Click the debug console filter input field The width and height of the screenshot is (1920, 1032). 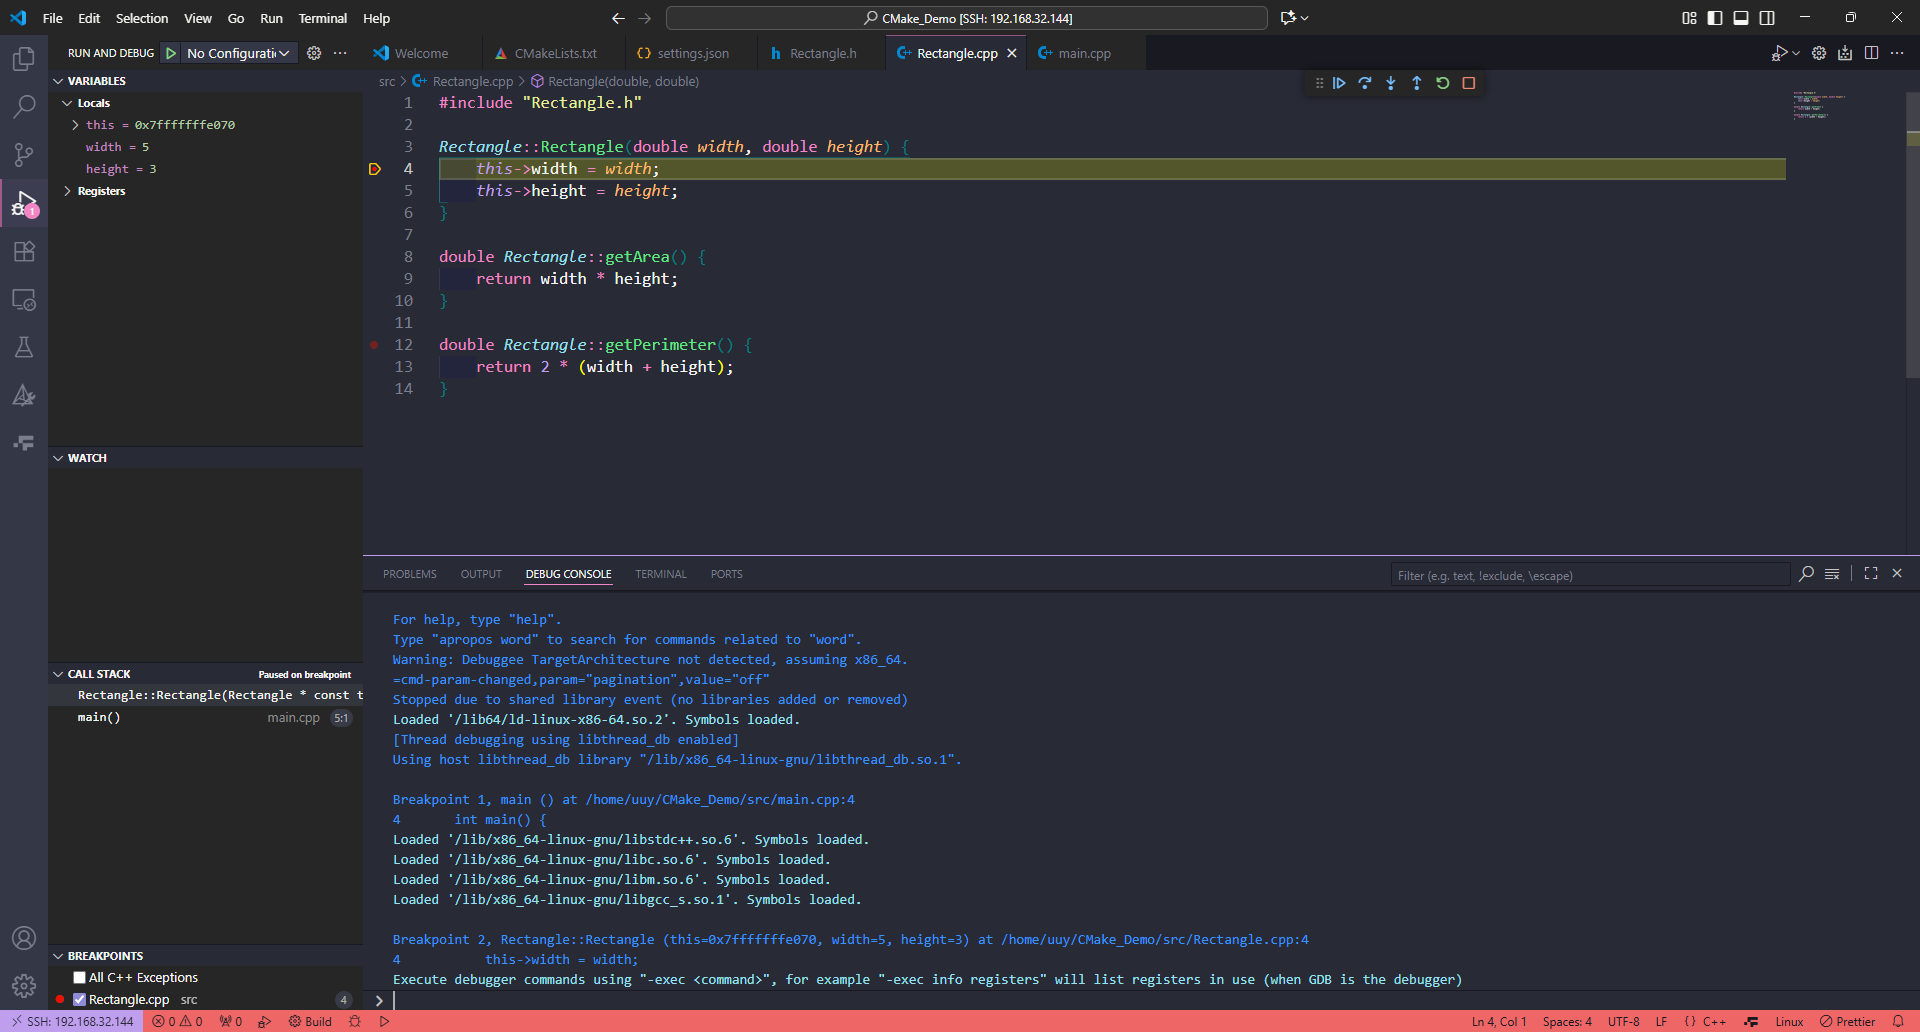coord(1588,575)
